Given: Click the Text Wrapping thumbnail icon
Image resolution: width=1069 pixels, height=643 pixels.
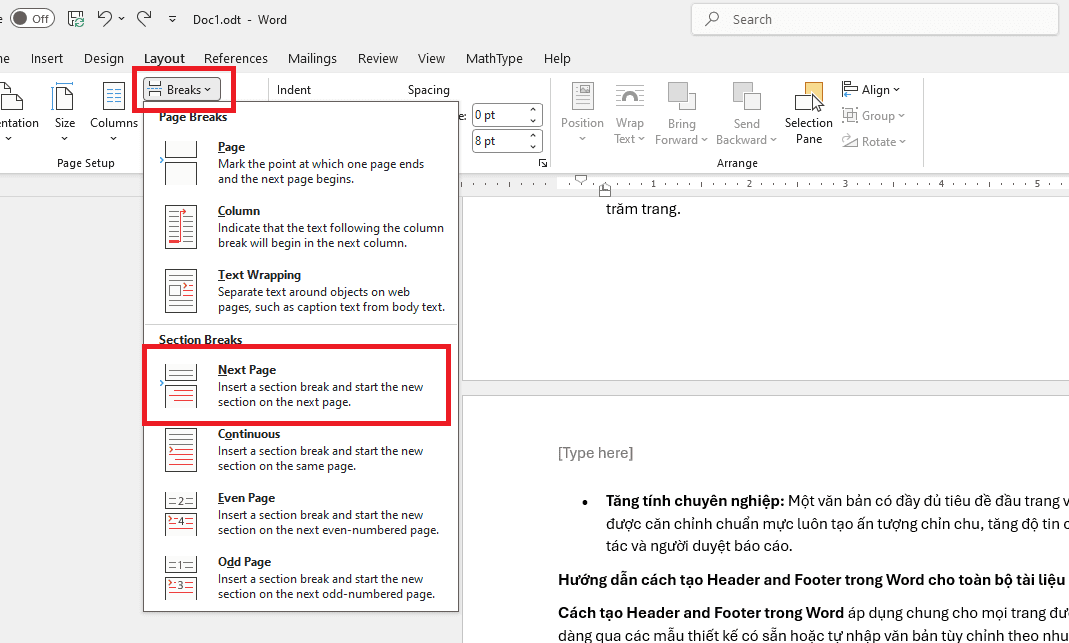Looking at the screenshot, I should pyautogui.click(x=181, y=290).
